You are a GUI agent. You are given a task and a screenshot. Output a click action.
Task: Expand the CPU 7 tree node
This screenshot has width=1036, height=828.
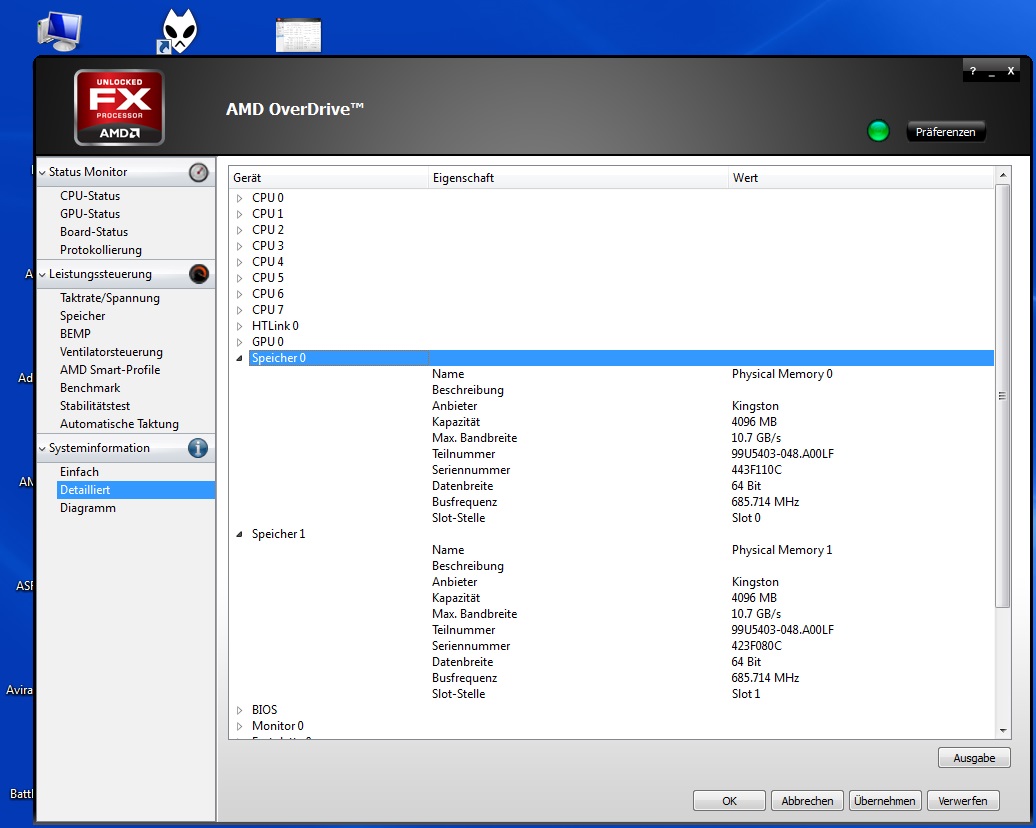[239, 310]
